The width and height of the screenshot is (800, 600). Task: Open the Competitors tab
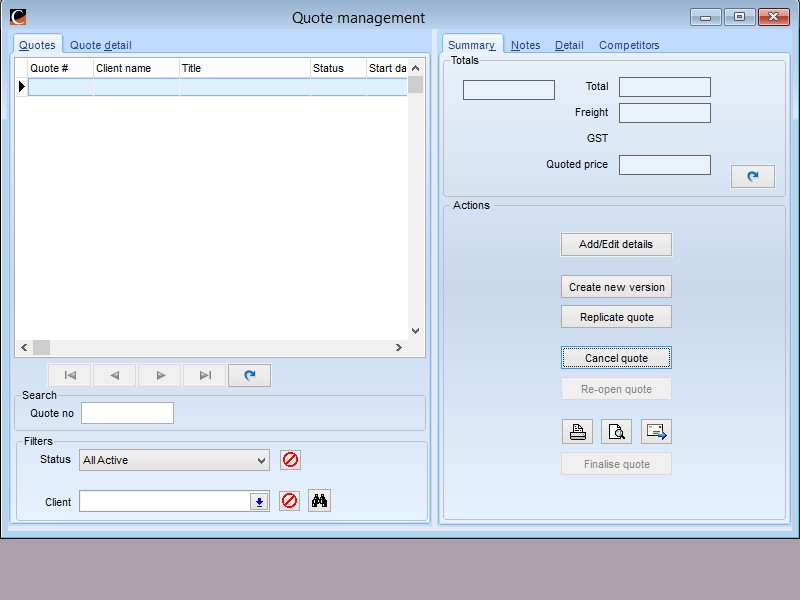[x=629, y=45]
